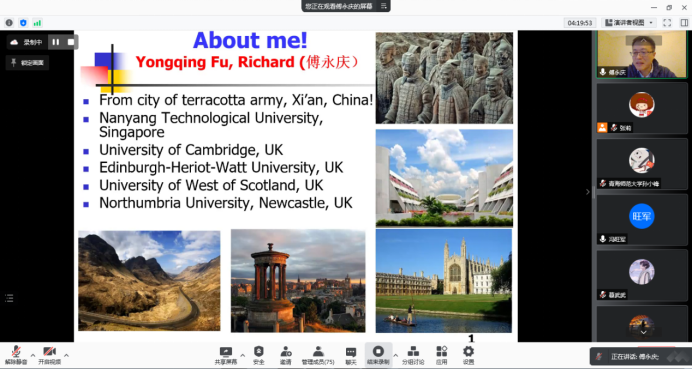This screenshot has height=370, width=693.
Task: Open the Apps icon in toolbar
Action: pyautogui.click(x=442, y=355)
